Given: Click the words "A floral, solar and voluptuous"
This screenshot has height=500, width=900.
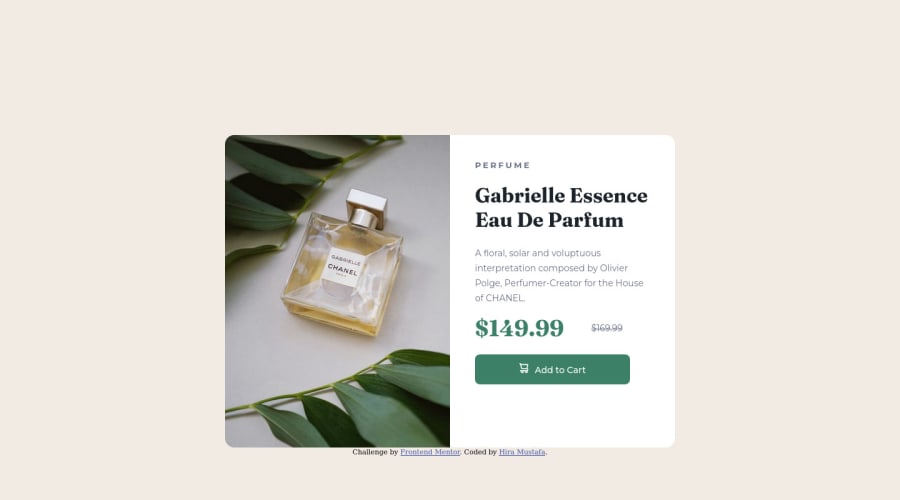Looking at the screenshot, I should [x=538, y=253].
